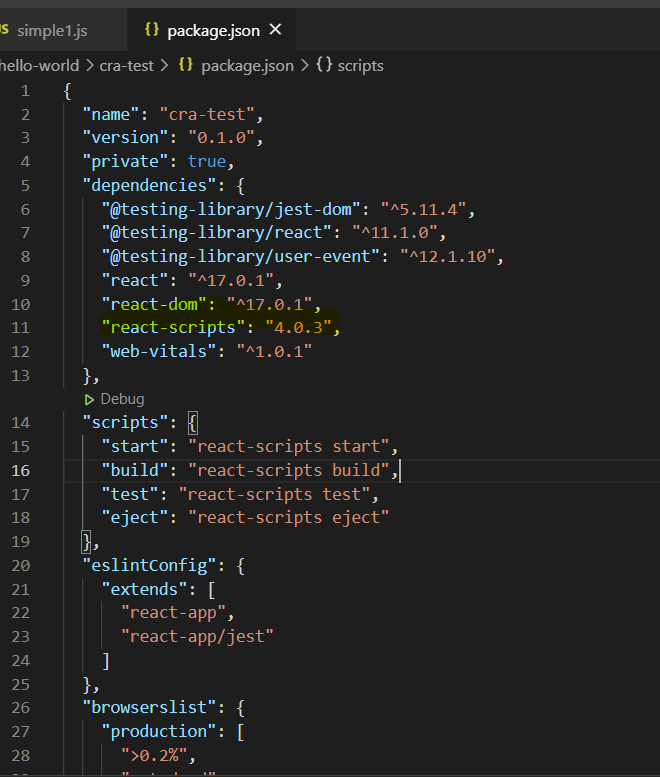660x777 pixels.
Task: Click the "react-app" string on line 22
Action: (173, 613)
